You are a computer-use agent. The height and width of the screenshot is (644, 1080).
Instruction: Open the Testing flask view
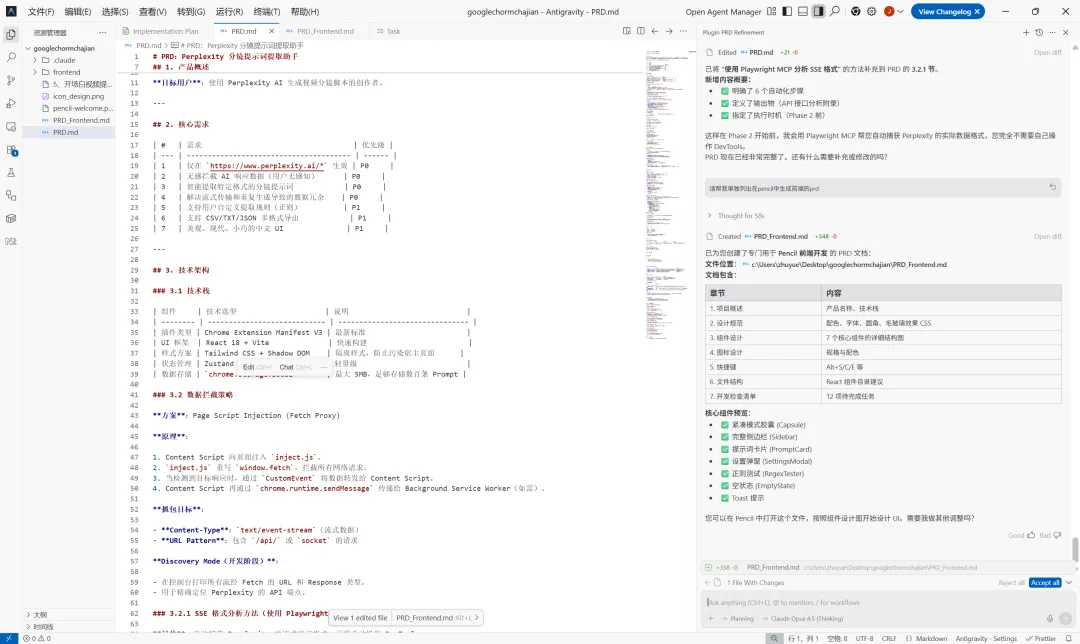coord(11,173)
